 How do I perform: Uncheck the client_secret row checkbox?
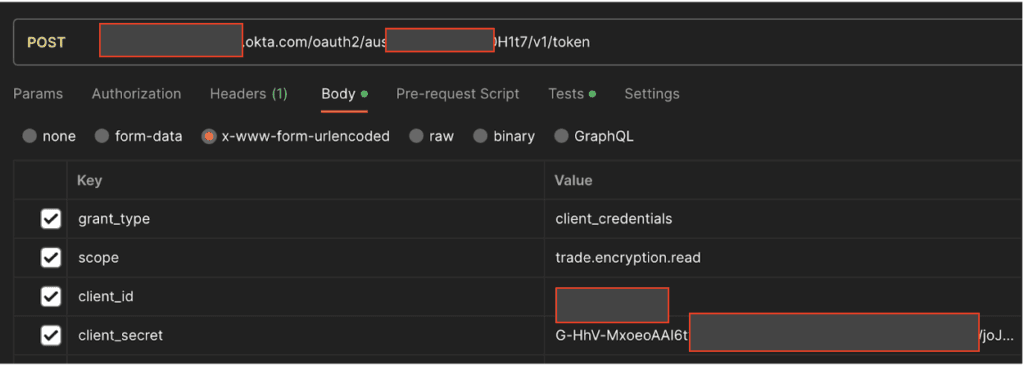click(x=51, y=336)
